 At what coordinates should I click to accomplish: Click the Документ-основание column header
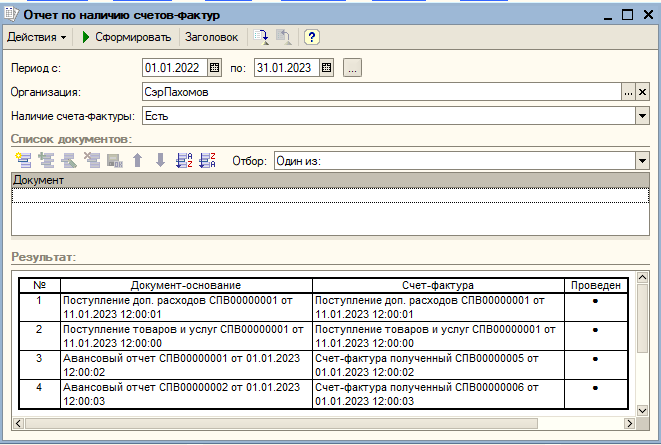[x=186, y=285]
